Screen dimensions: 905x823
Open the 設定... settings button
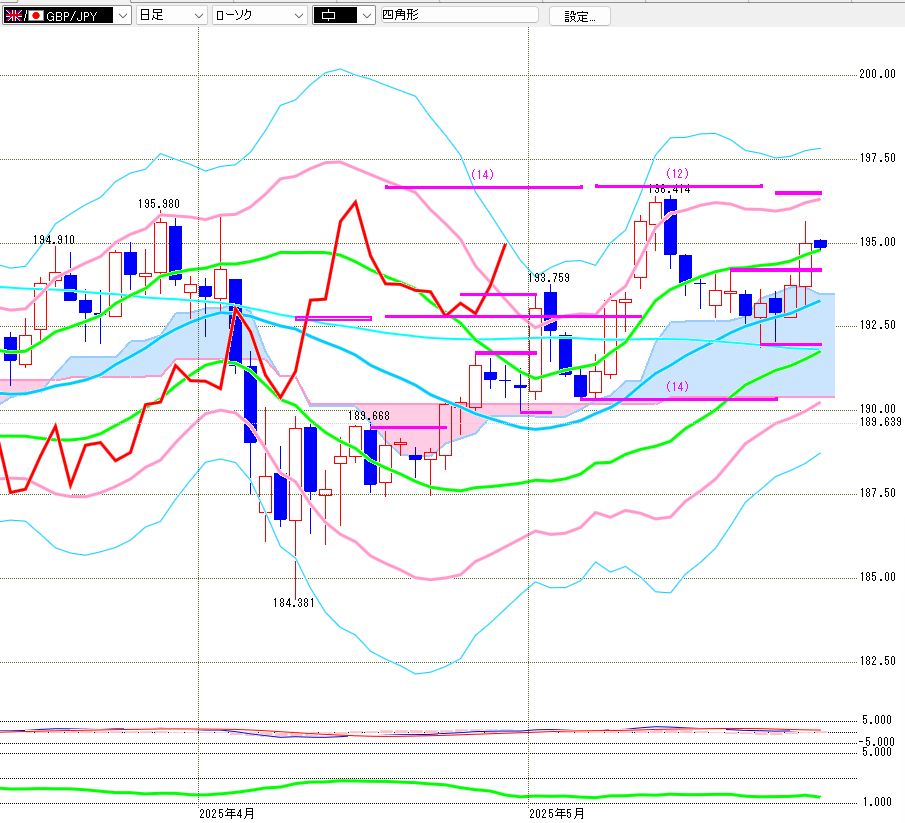[579, 16]
